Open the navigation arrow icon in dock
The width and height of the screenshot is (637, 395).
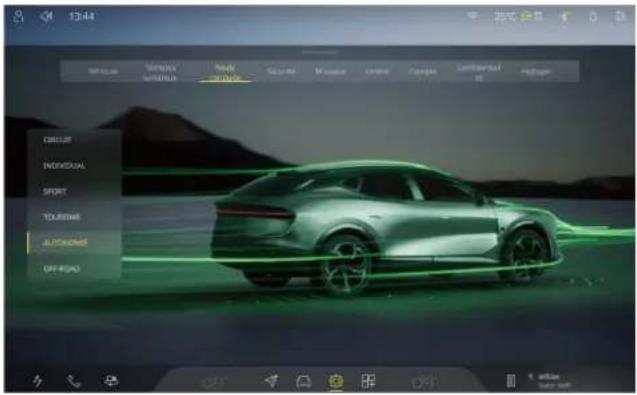click(271, 381)
